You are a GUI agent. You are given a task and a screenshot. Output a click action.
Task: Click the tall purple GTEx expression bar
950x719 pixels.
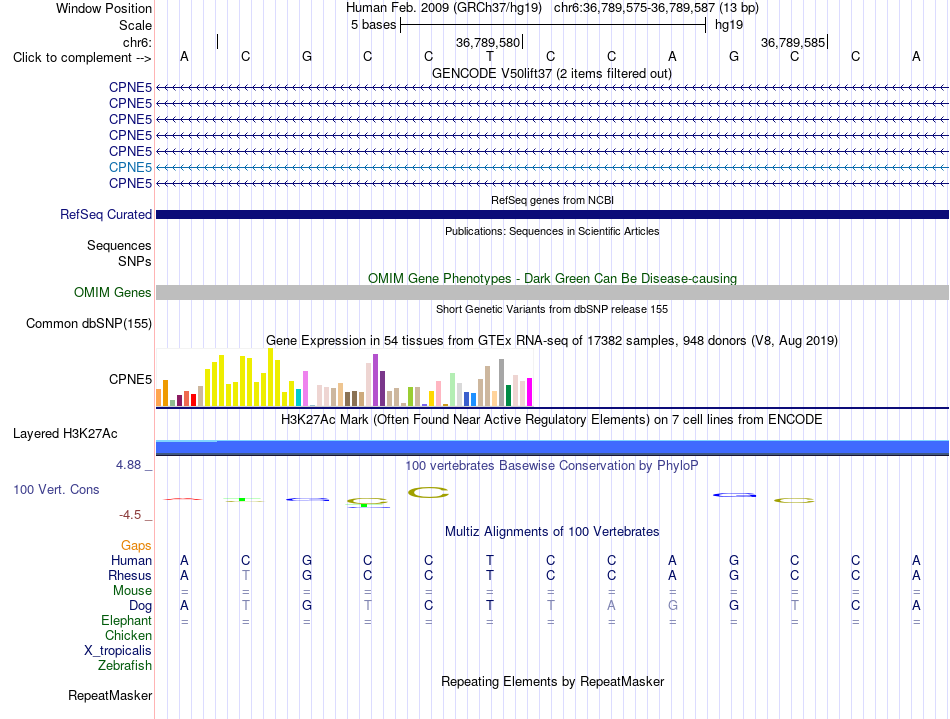point(376,380)
